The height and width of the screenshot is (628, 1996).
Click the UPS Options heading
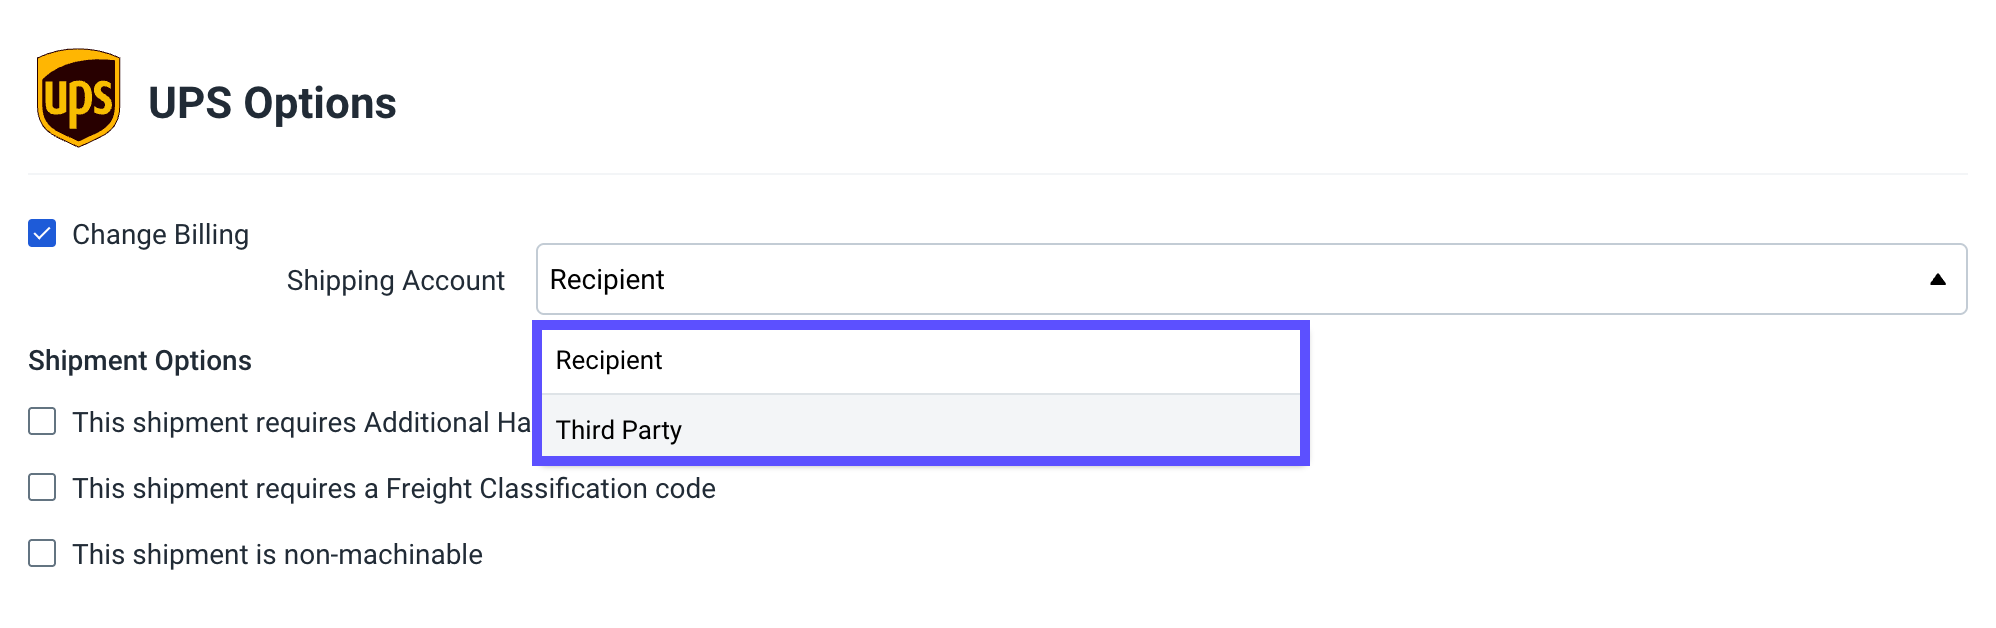coord(272,103)
